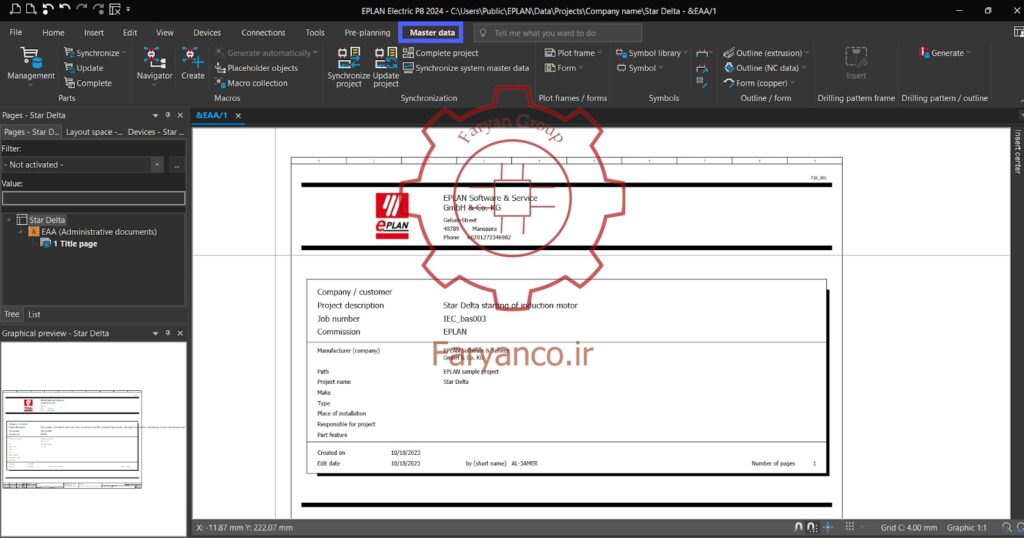The height and width of the screenshot is (538, 1024).
Task: Open the Form dropdown
Action: pos(564,68)
